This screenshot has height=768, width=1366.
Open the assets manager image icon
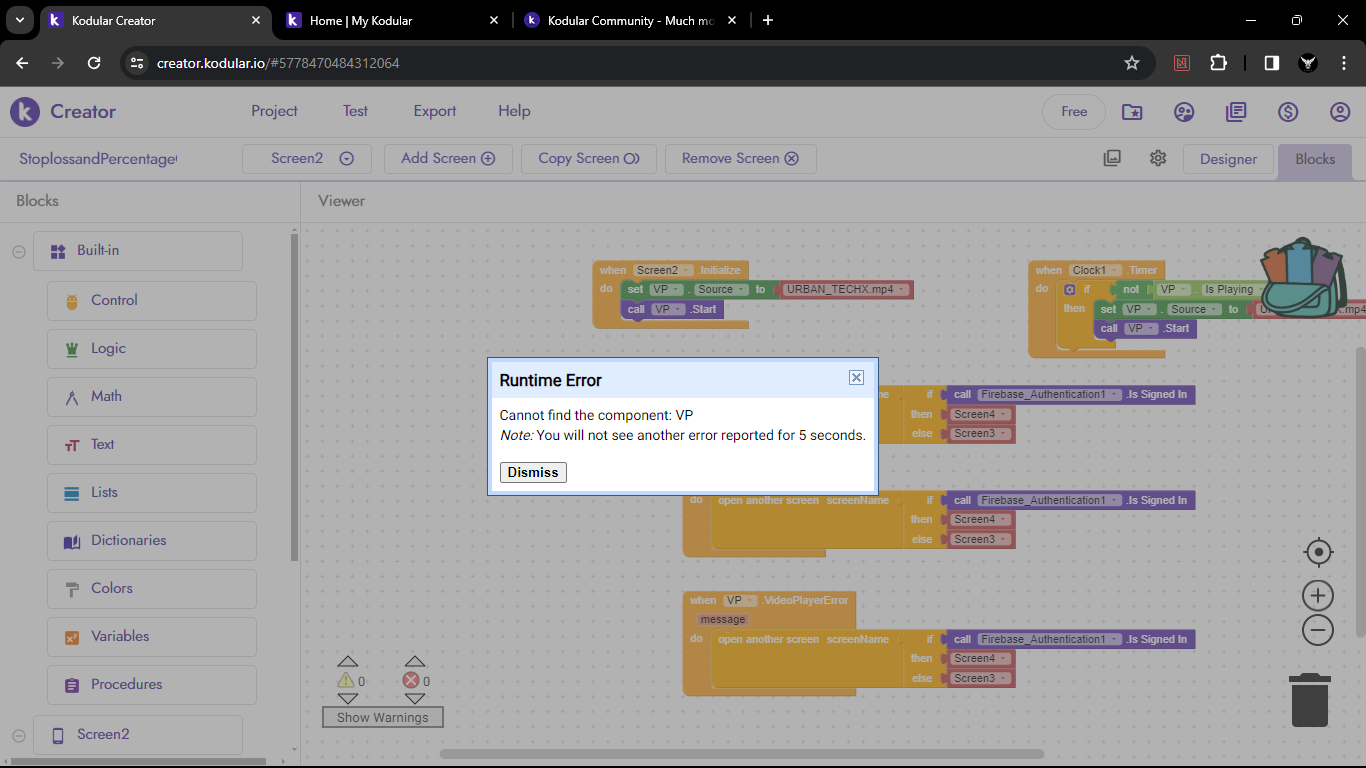[1112, 158]
